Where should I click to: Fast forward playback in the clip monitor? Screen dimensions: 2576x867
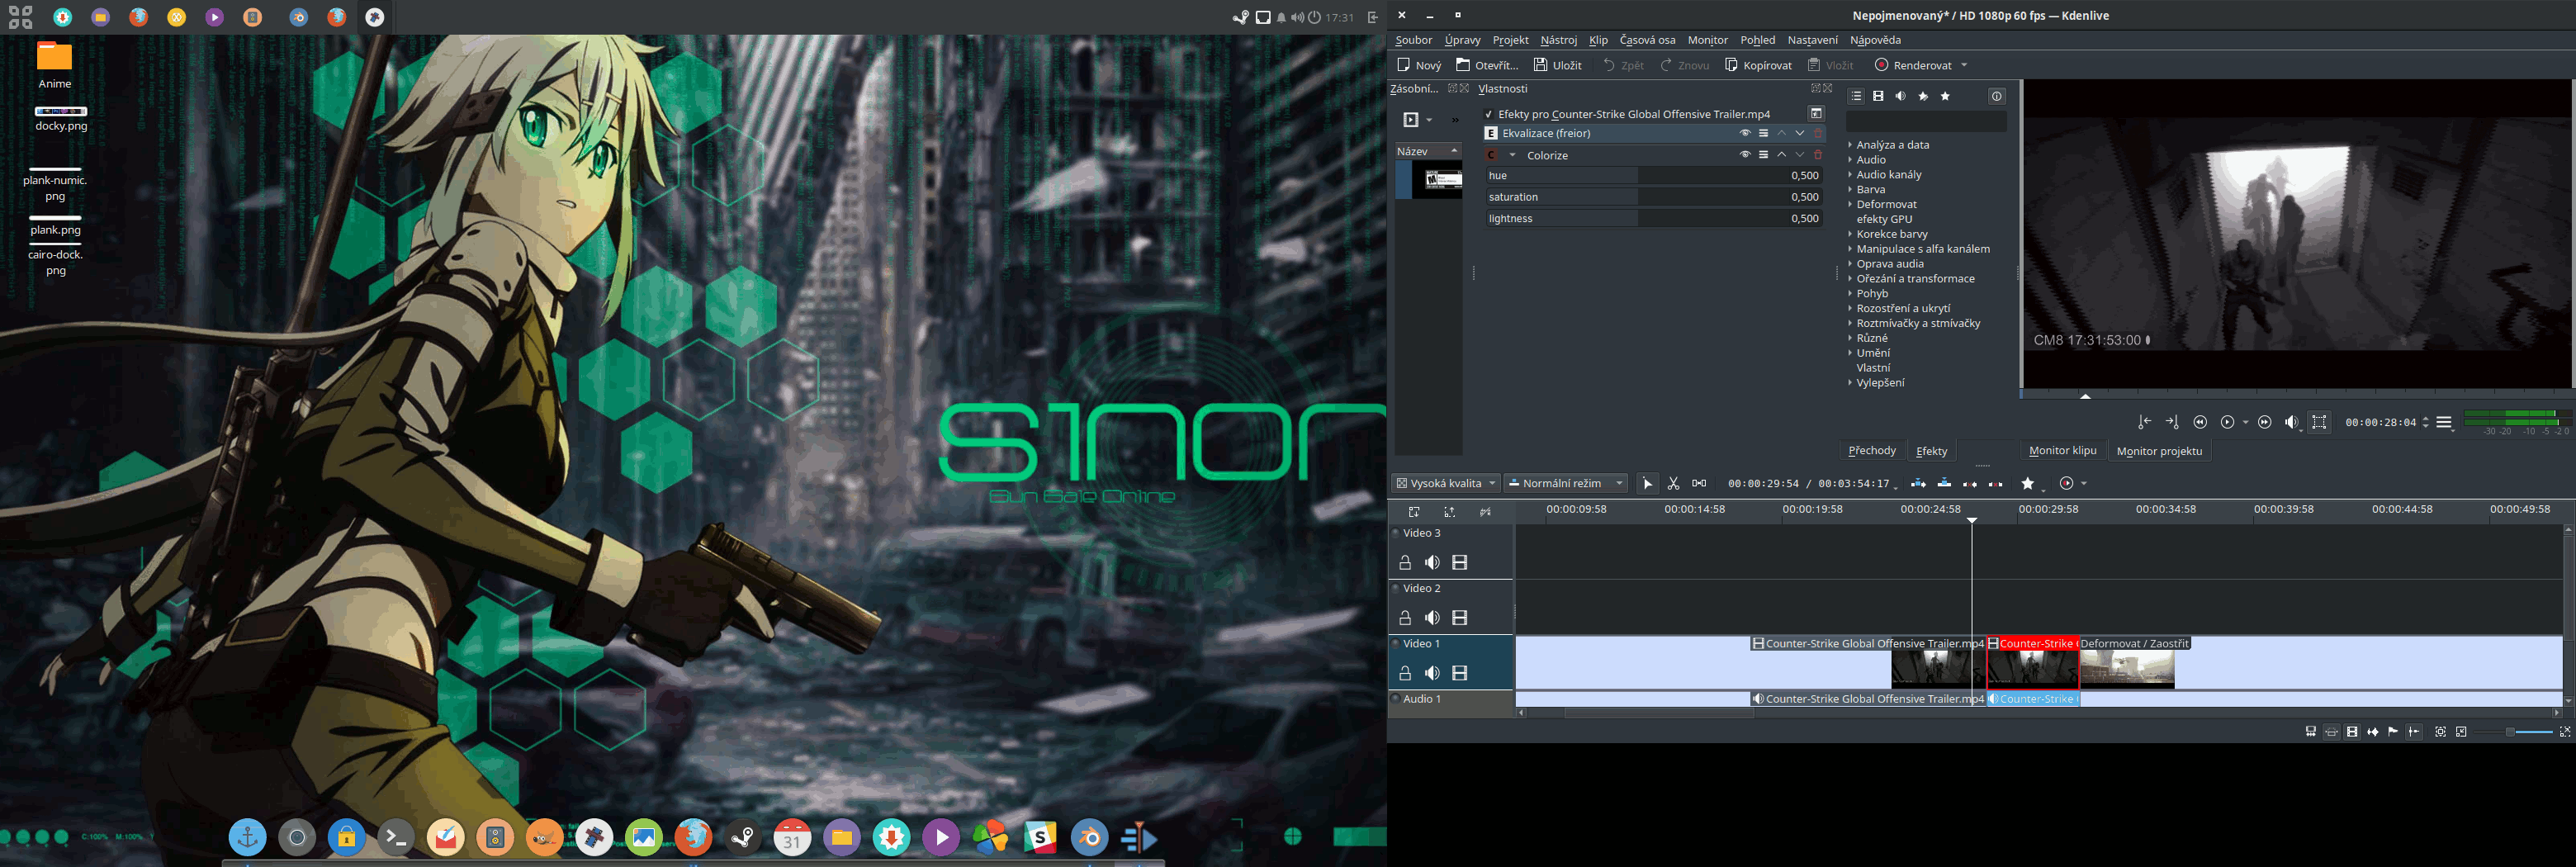point(2265,422)
